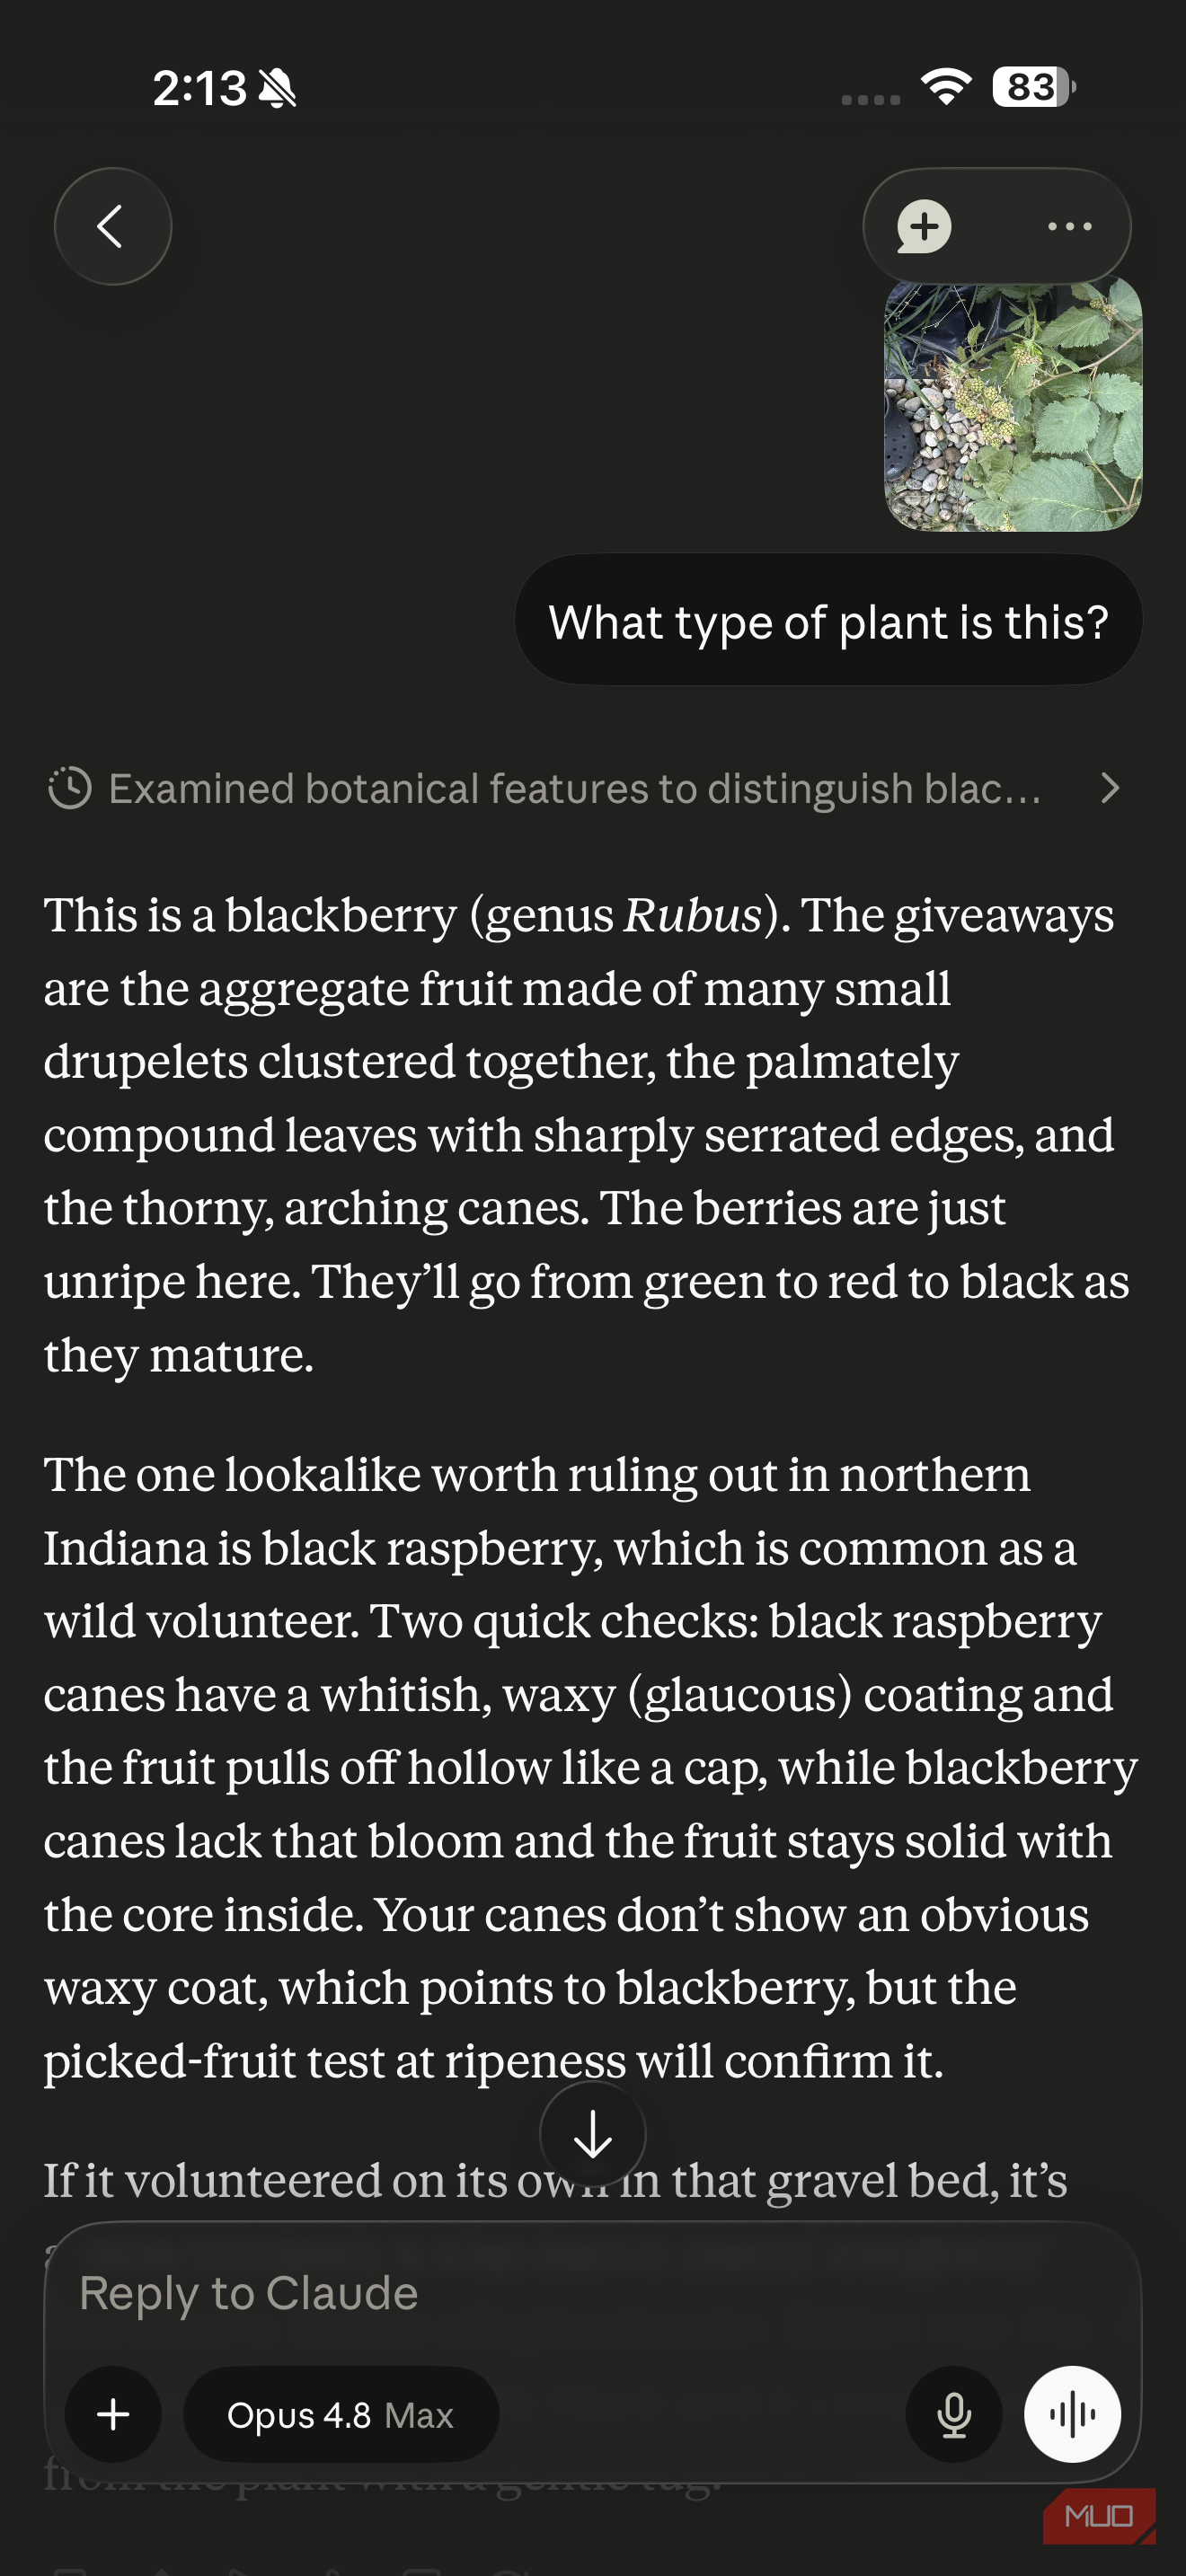
Task: Tap the clock icon beside thinking summary
Action: (x=70, y=788)
